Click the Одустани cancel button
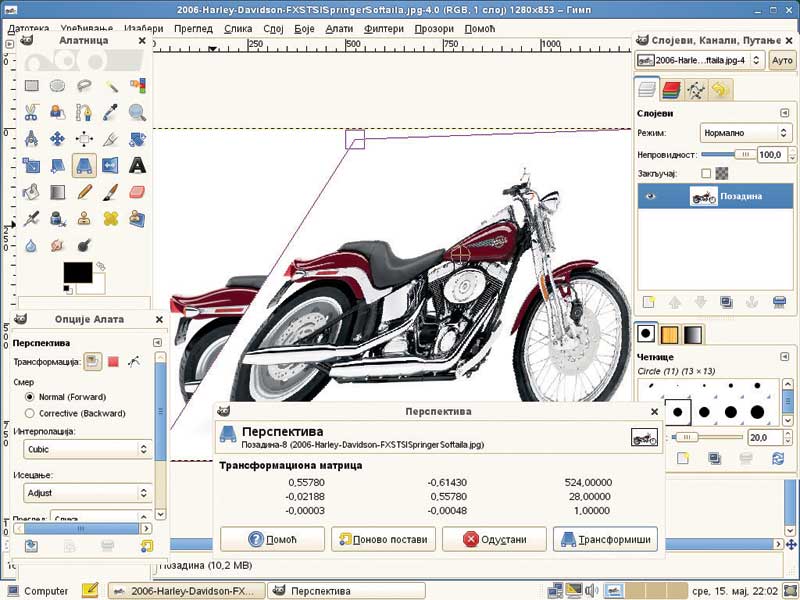The height and width of the screenshot is (600, 800). click(x=494, y=539)
